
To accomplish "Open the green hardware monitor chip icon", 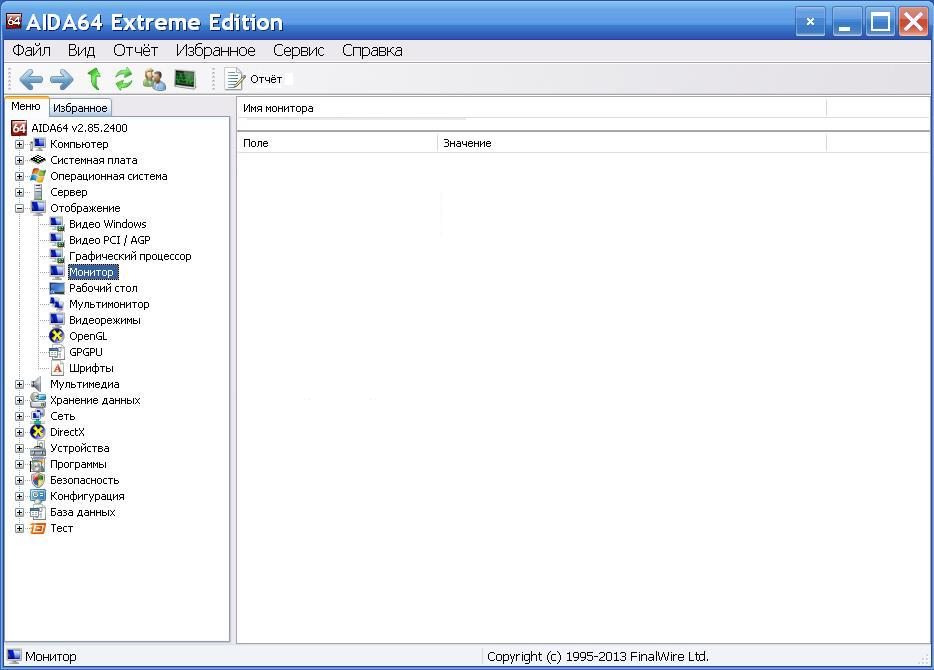I will 185,79.
